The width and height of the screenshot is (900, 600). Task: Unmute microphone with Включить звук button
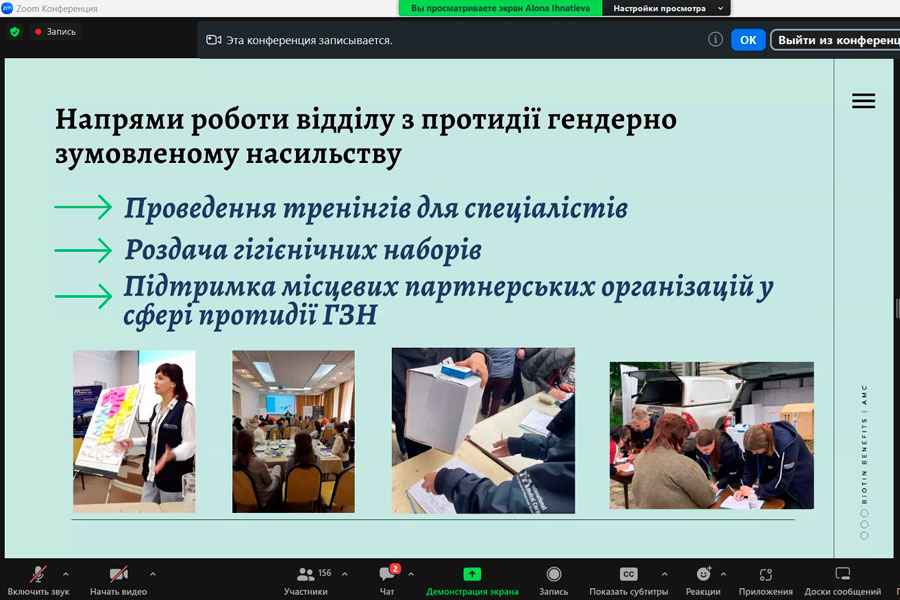(38, 574)
